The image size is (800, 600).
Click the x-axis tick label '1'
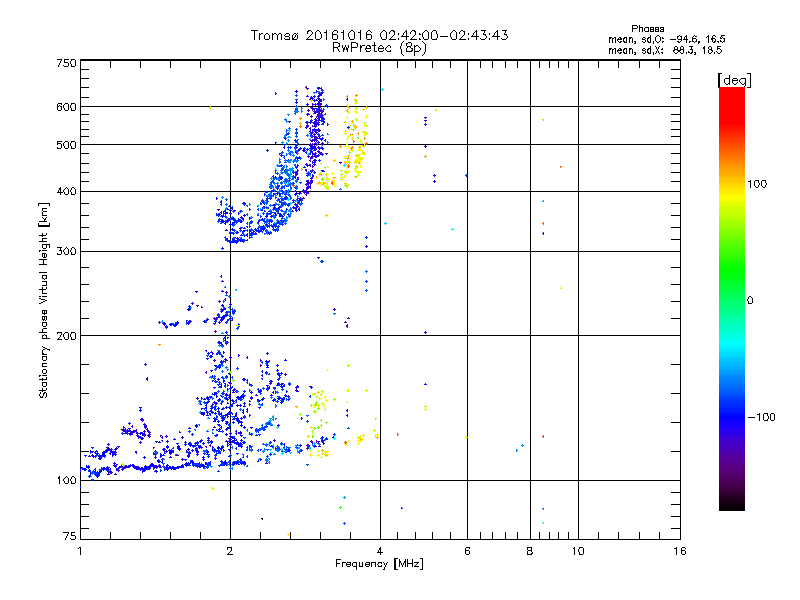tap(80, 551)
